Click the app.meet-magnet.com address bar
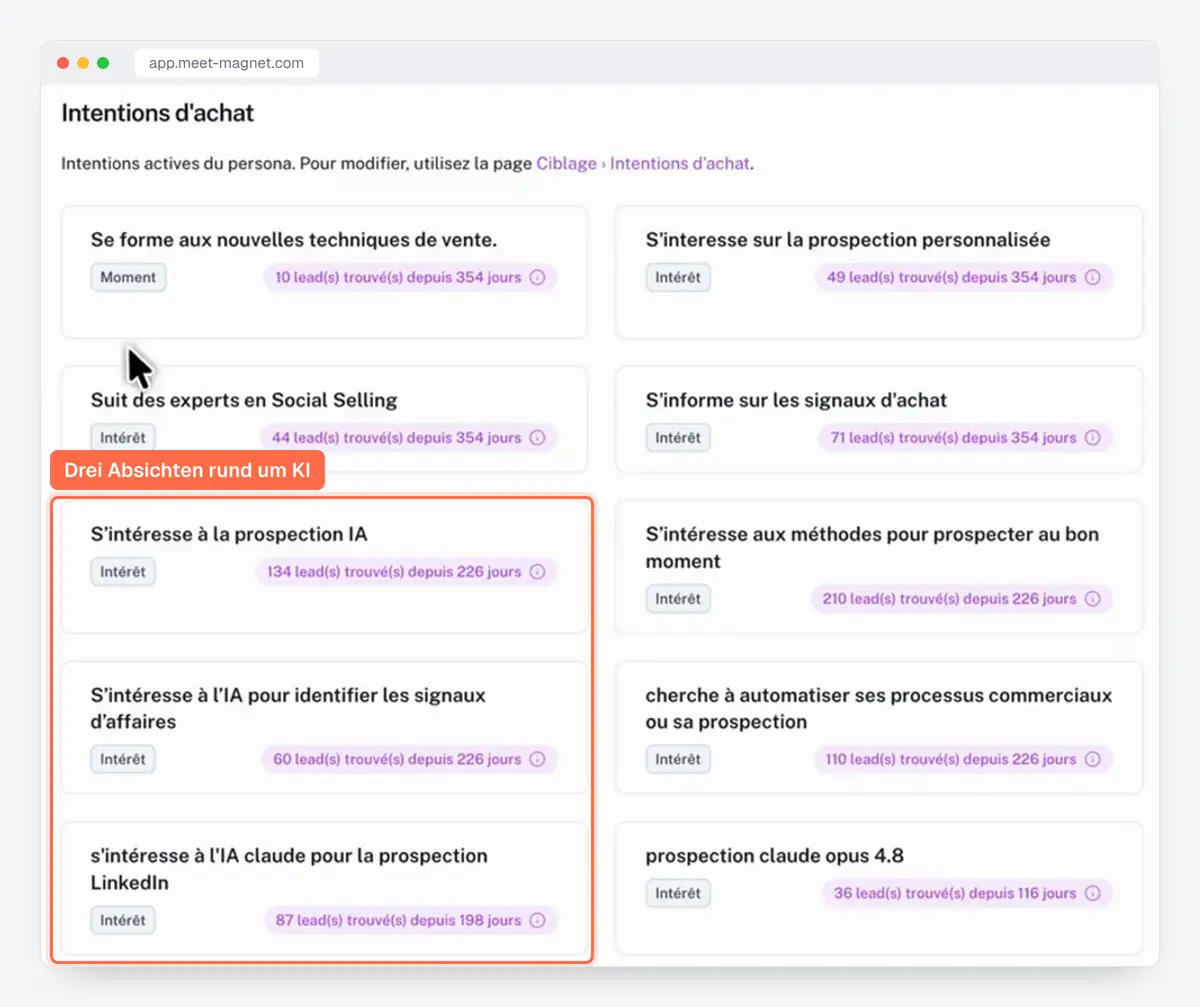Screen dimensions: 1200x1007 (x=227, y=63)
